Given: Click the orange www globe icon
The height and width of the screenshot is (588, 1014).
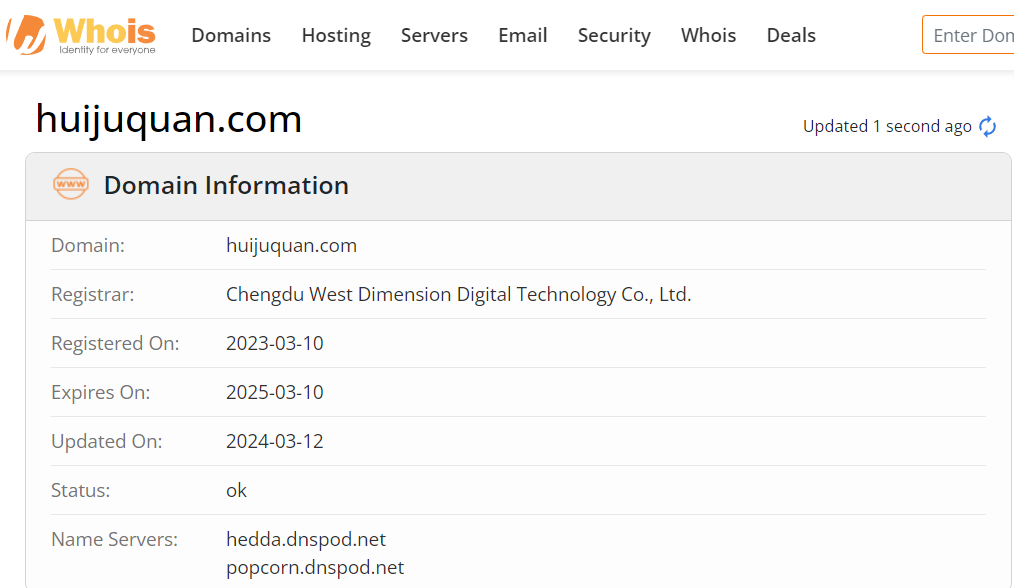Looking at the screenshot, I should coord(70,184).
